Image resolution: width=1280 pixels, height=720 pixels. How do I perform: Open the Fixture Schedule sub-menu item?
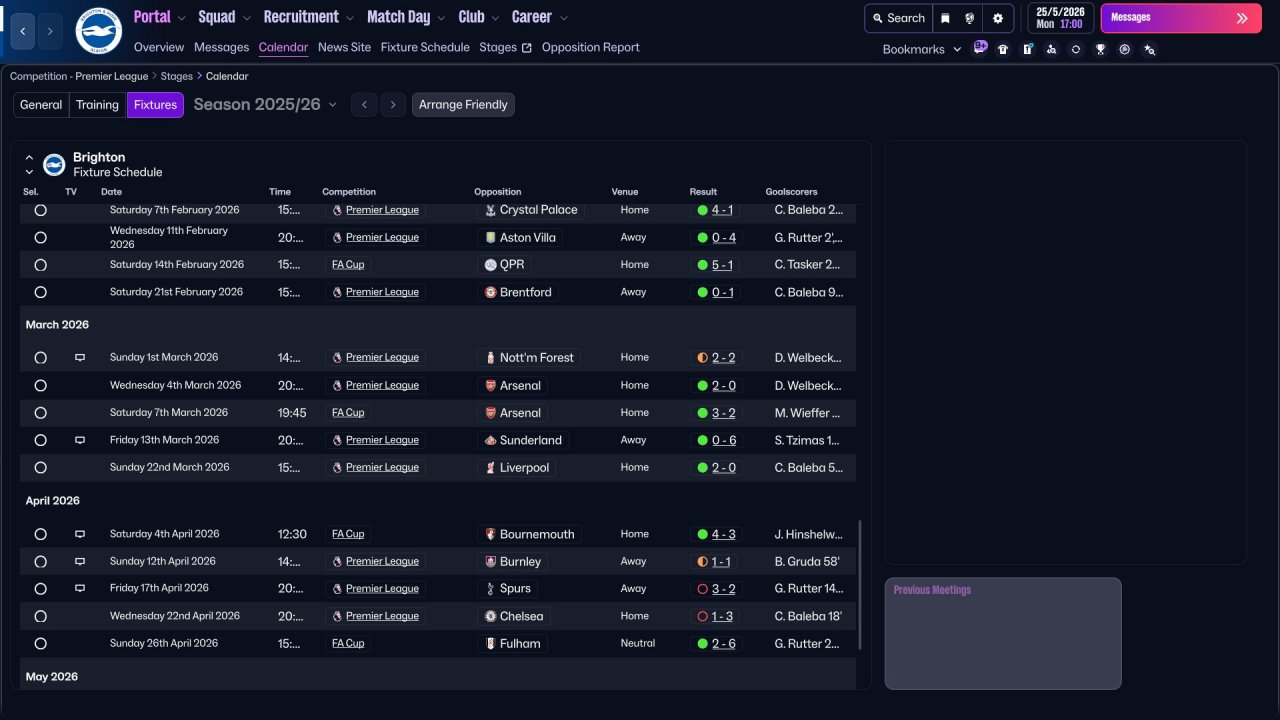point(425,47)
